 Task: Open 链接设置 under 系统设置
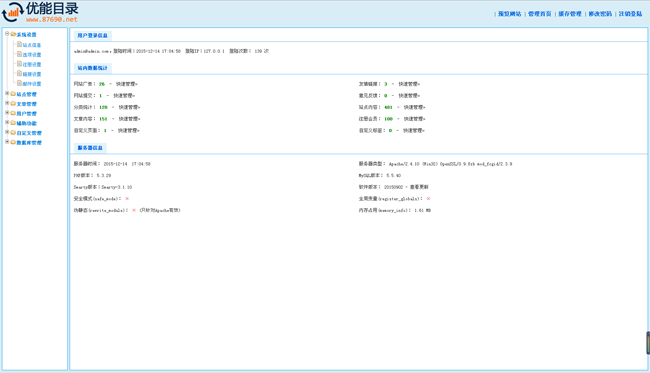point(32,74)
